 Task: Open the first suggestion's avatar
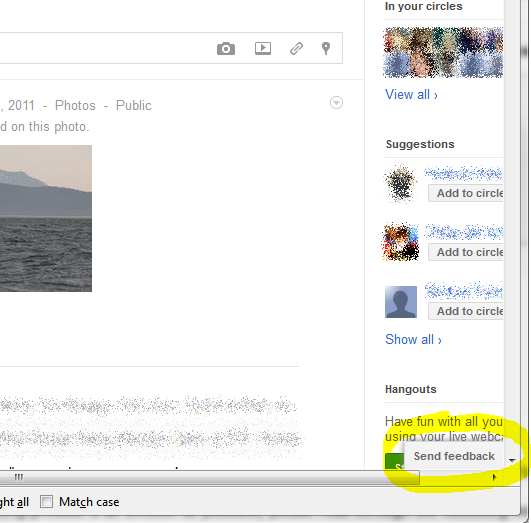(x=401, y=183)
